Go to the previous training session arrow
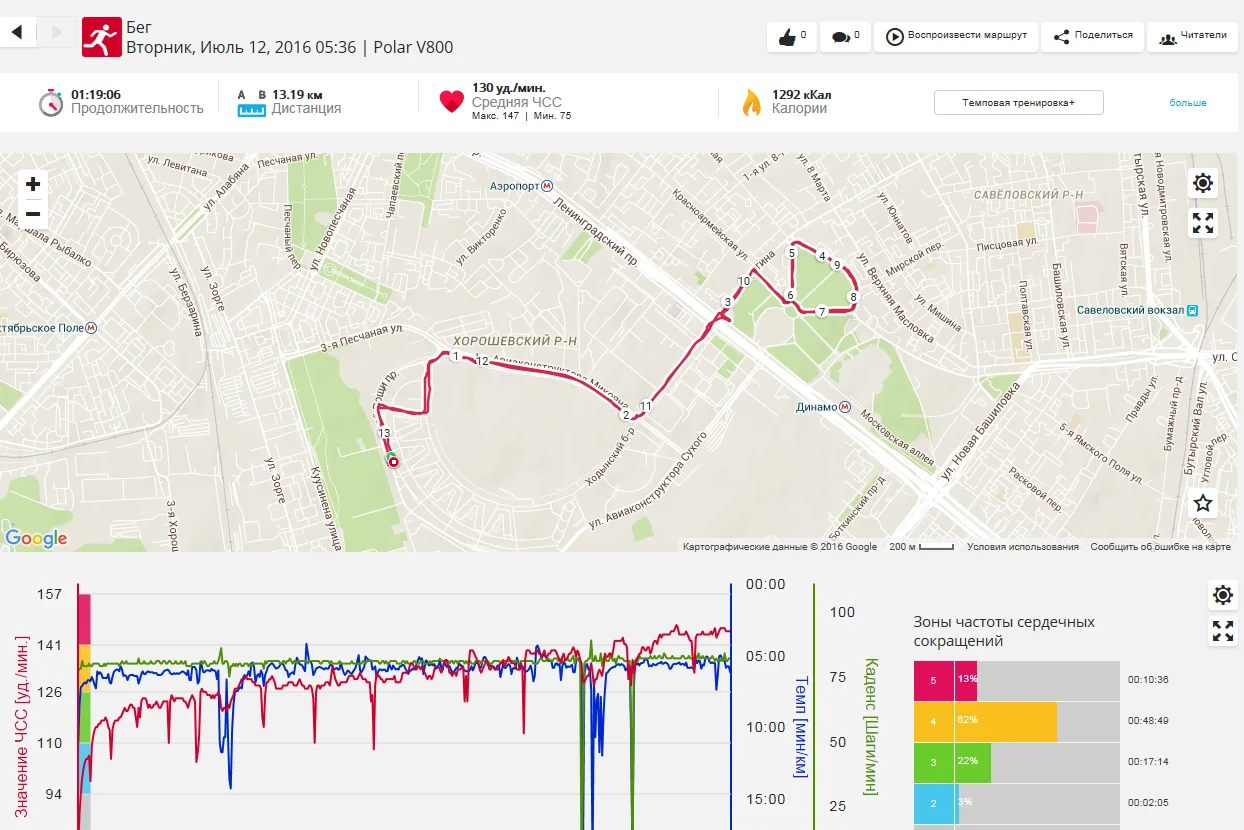This screenshot has height=830, width=1244. tap(17, 33)
